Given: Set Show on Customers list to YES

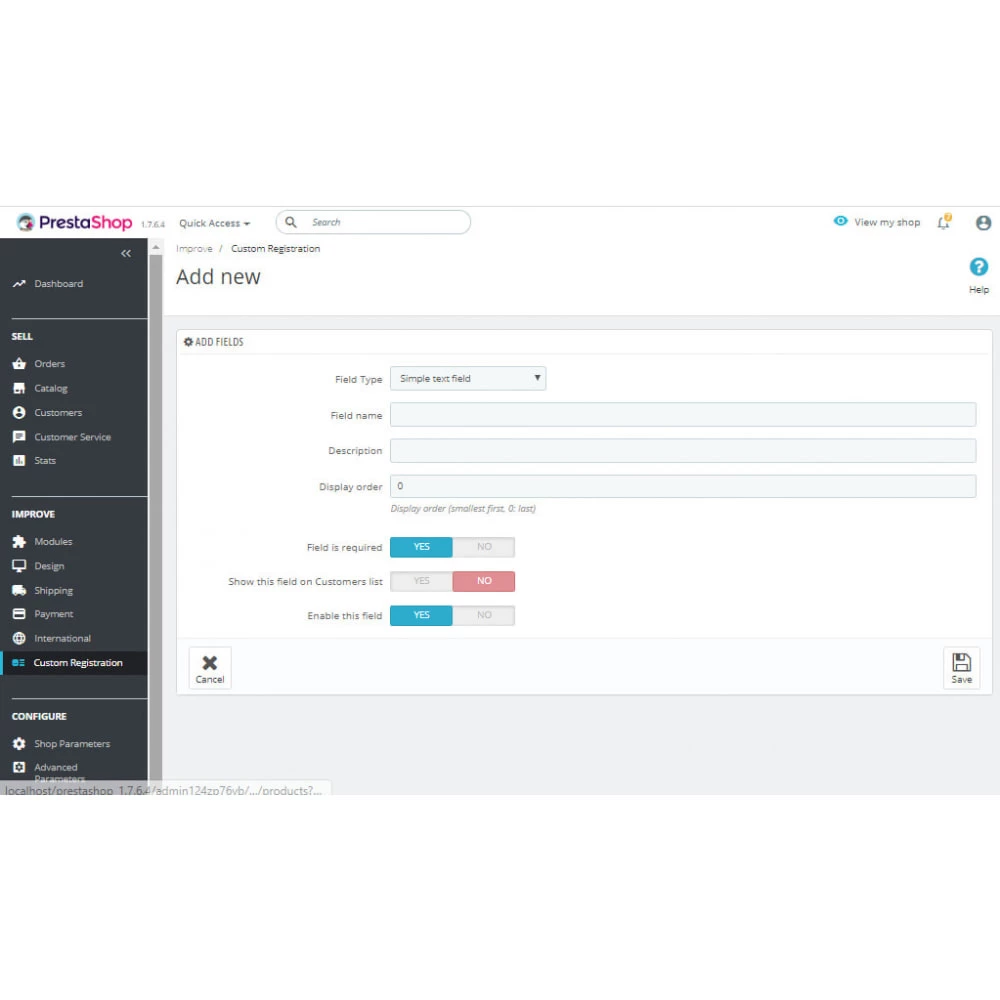Looking at the screenshot, I should click(421, 581).
